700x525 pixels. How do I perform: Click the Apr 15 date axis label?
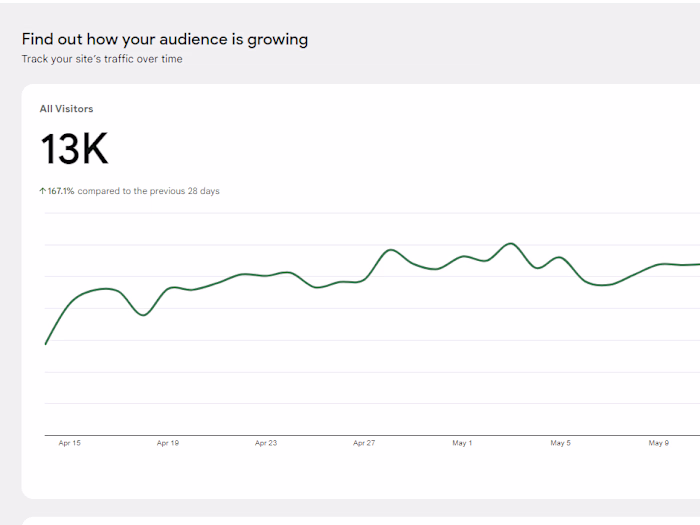point(70,443)
